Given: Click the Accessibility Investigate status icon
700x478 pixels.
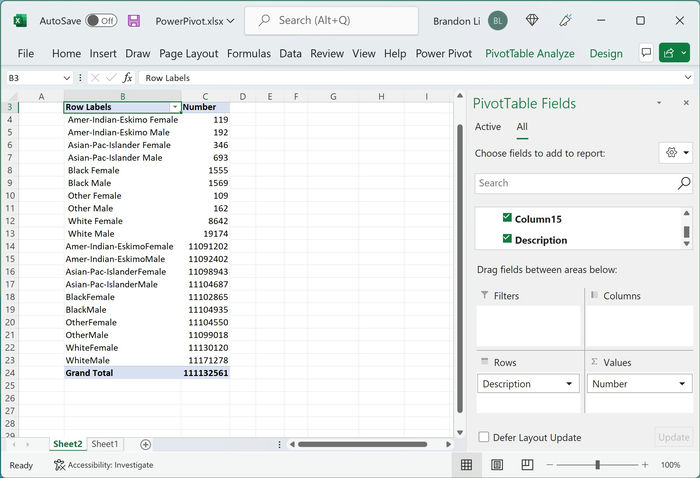Looking at the screenshot, I should (59, 465).
